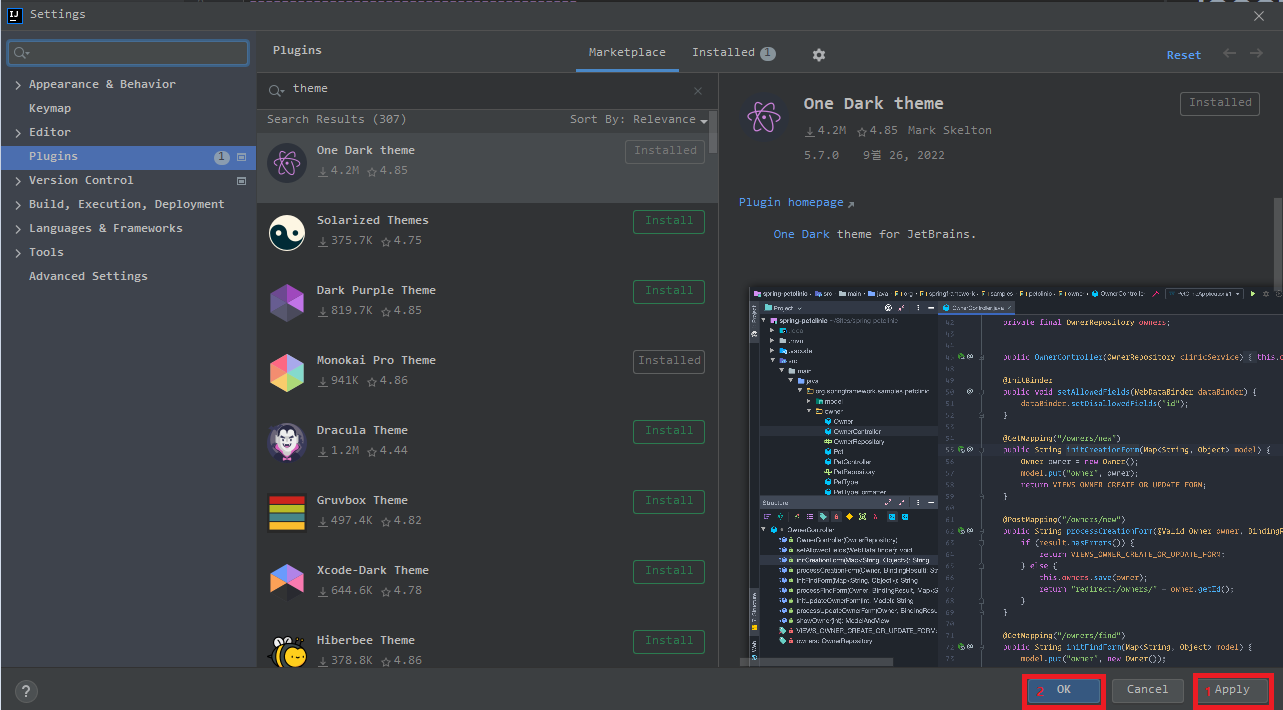The height and width of the screenshot is (710, 1283).
Task: Click Installed button for Monokai Pro Theme
Action: click(x=669, y=361)
